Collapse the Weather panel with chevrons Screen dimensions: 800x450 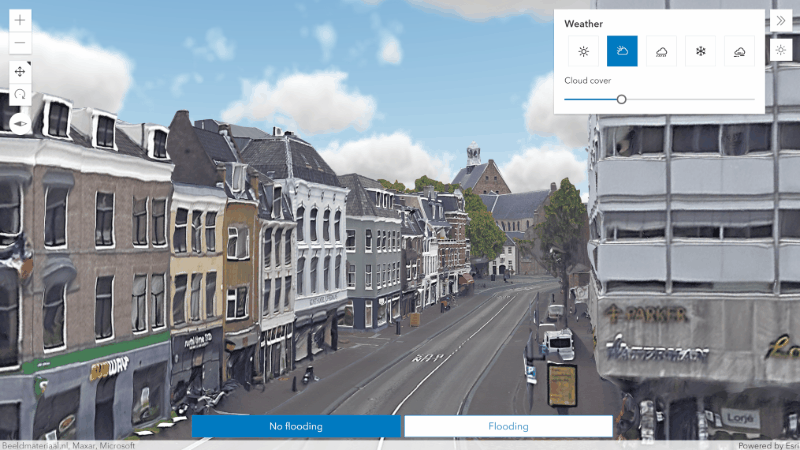[781, 21]
